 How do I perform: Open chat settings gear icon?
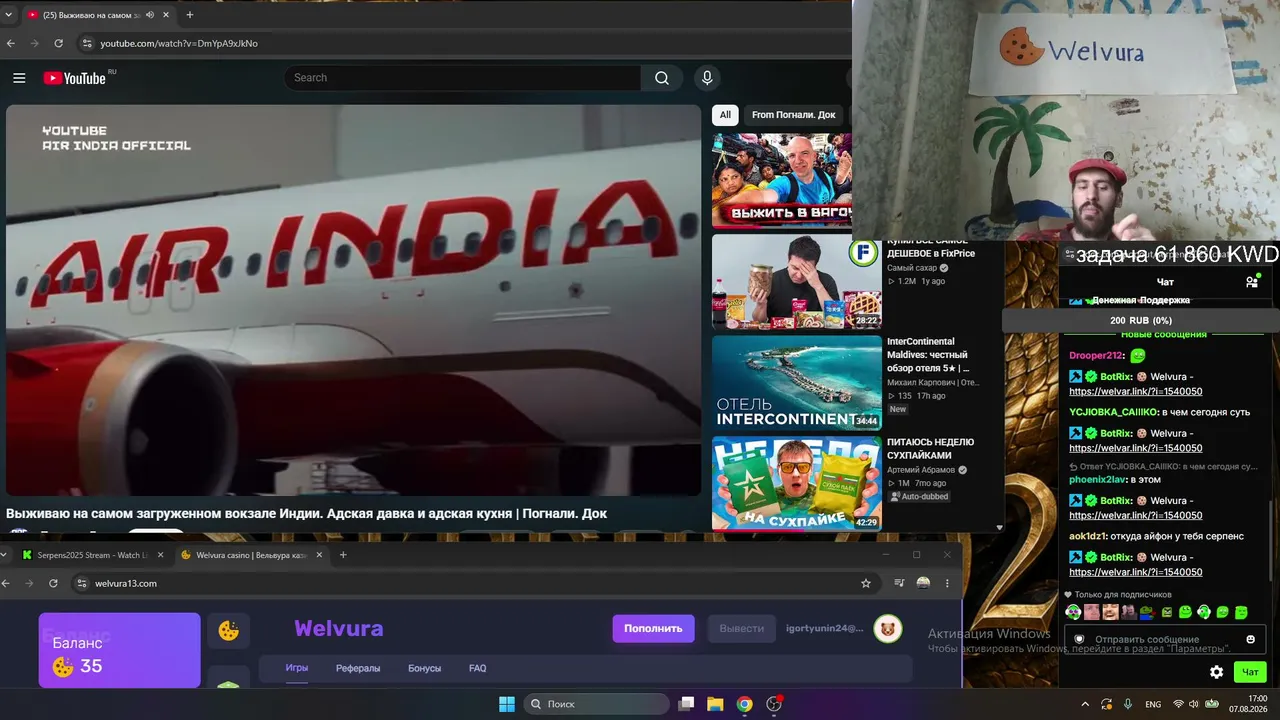pyautogui.click(x=1216, y=672)
